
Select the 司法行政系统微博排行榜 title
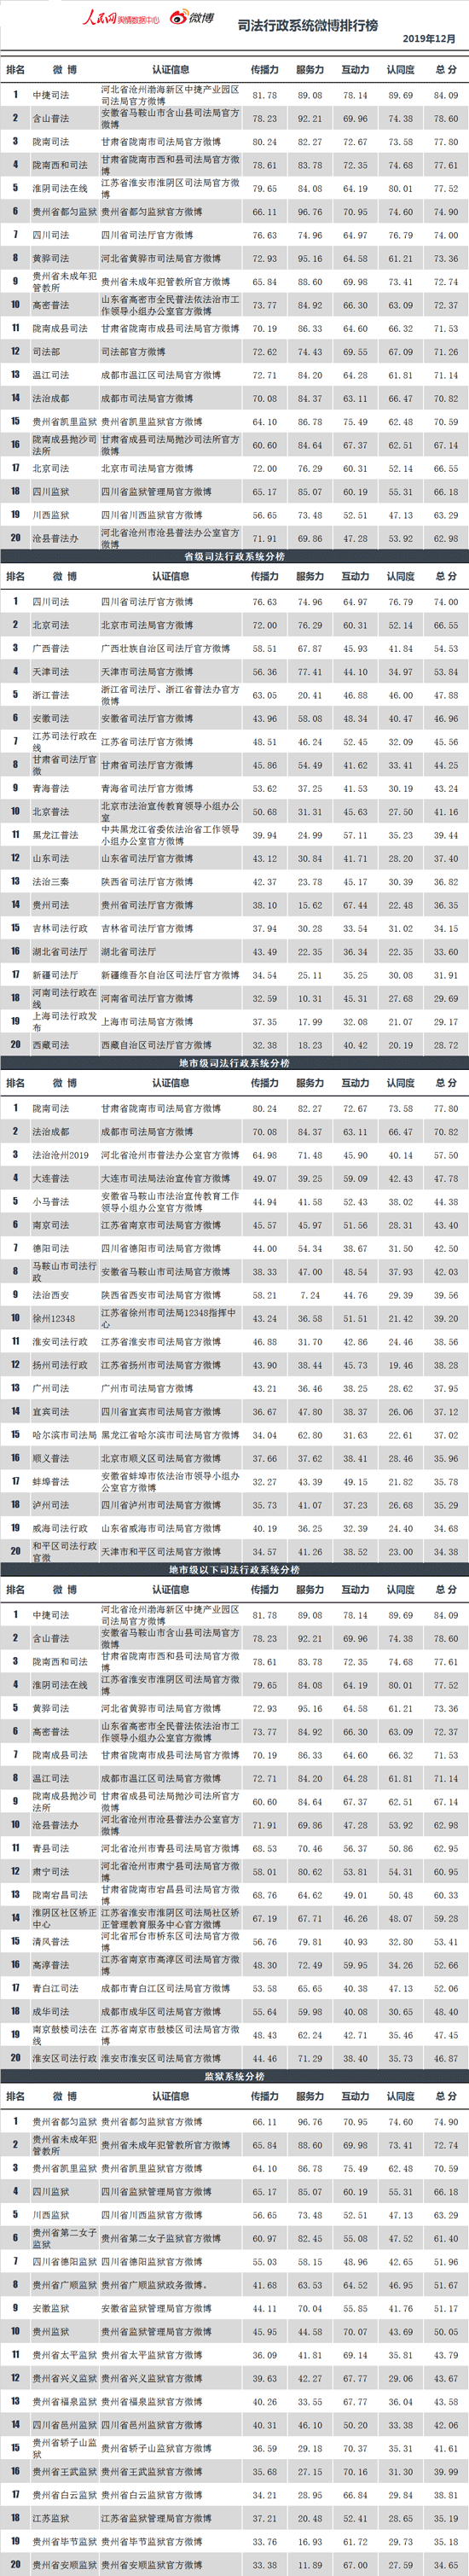[308, 25]
